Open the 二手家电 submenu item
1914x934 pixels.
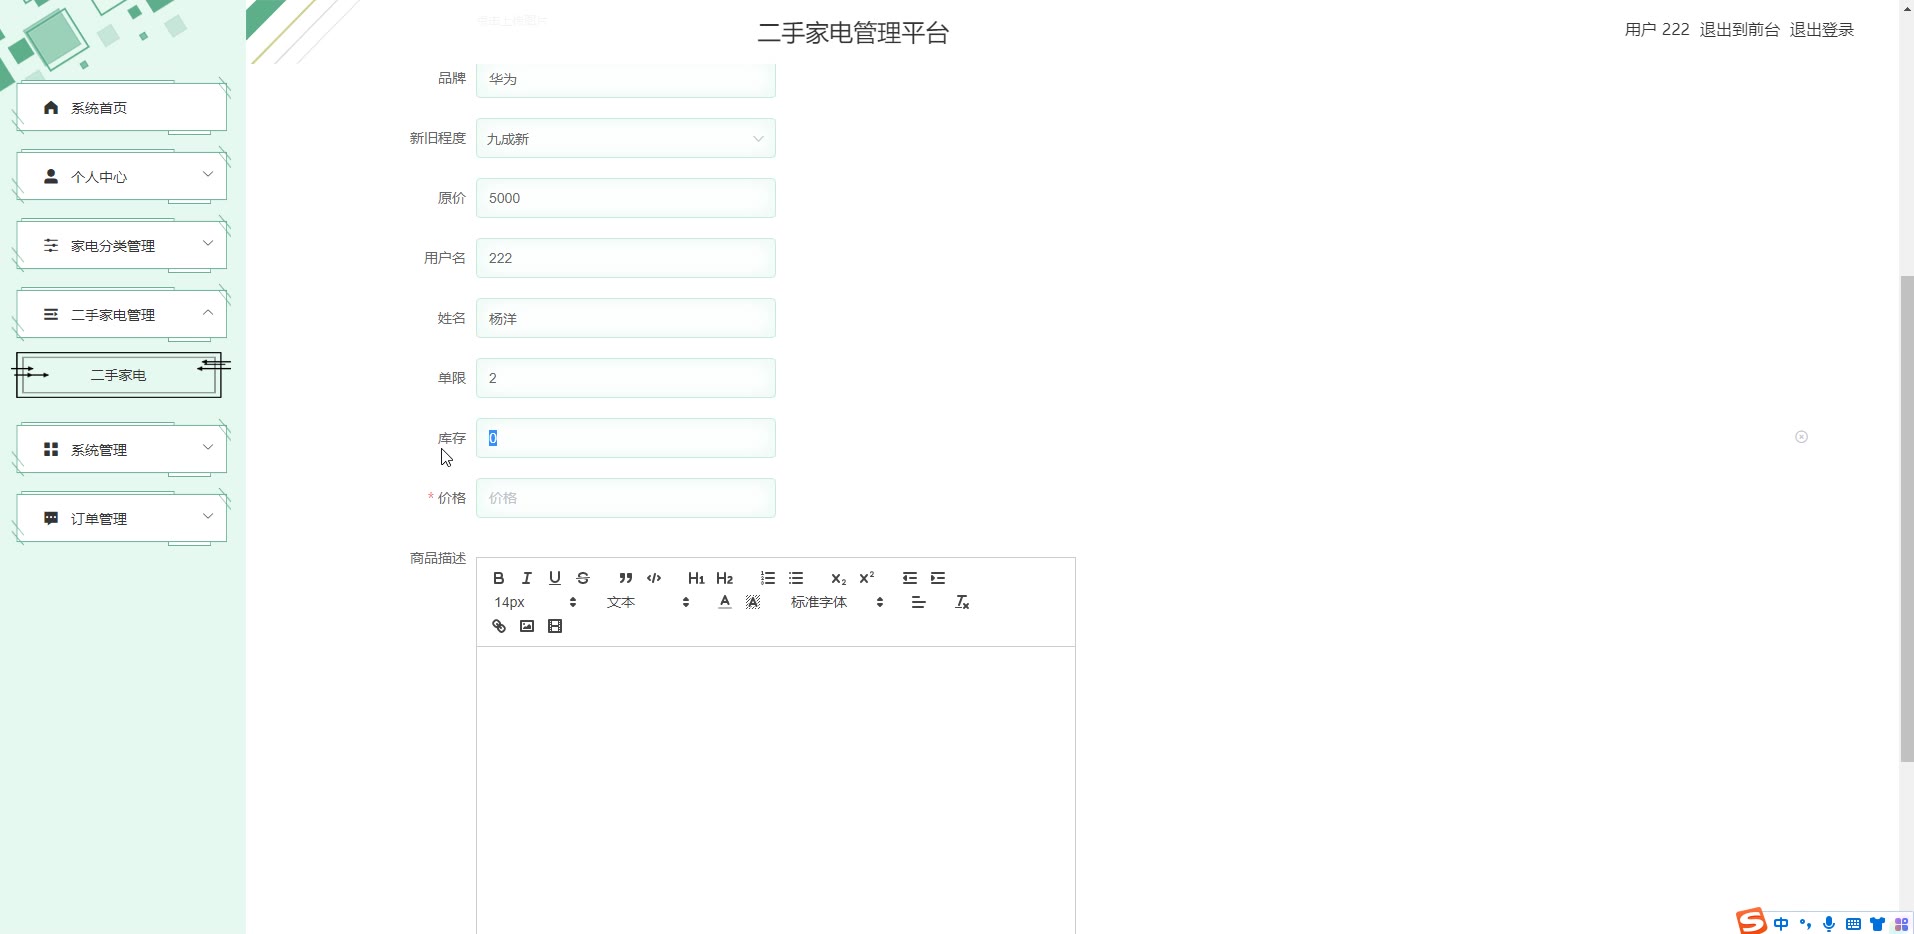click(119, 375)
